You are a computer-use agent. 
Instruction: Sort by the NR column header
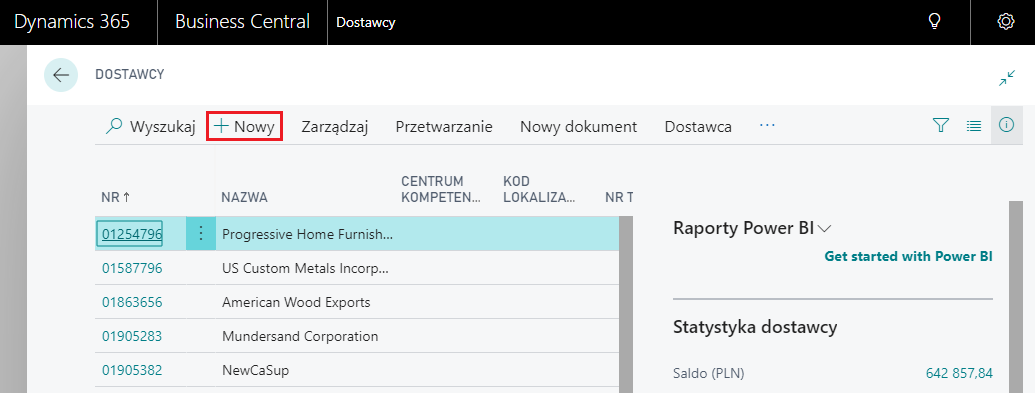click(116, 197)
